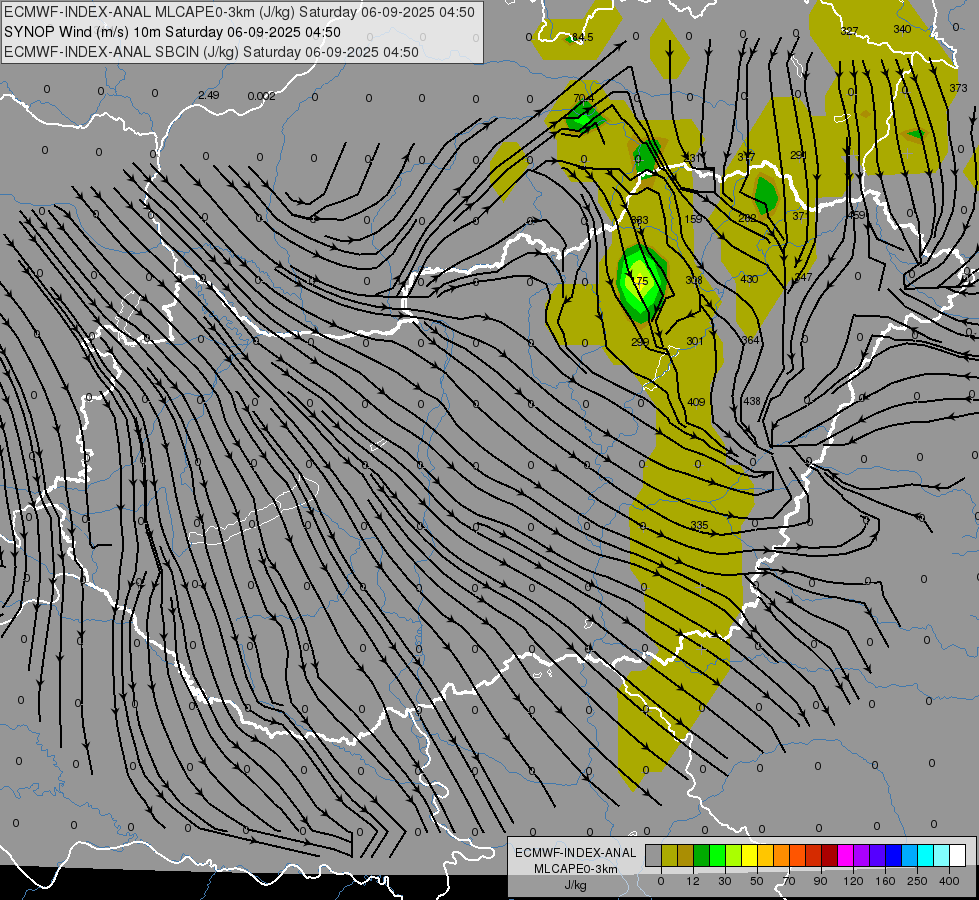
Task: Click the map value 84.5
Action: tap(583, 37)
